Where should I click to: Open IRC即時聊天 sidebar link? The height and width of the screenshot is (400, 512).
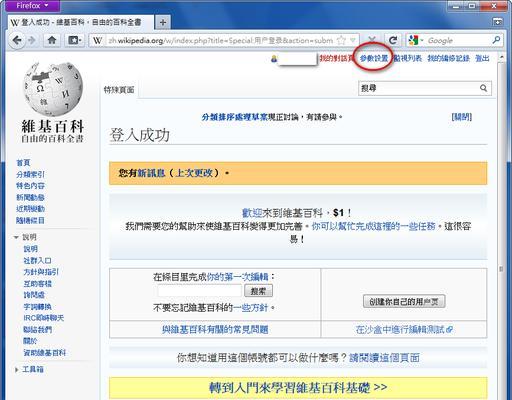[x=44, y=318]
